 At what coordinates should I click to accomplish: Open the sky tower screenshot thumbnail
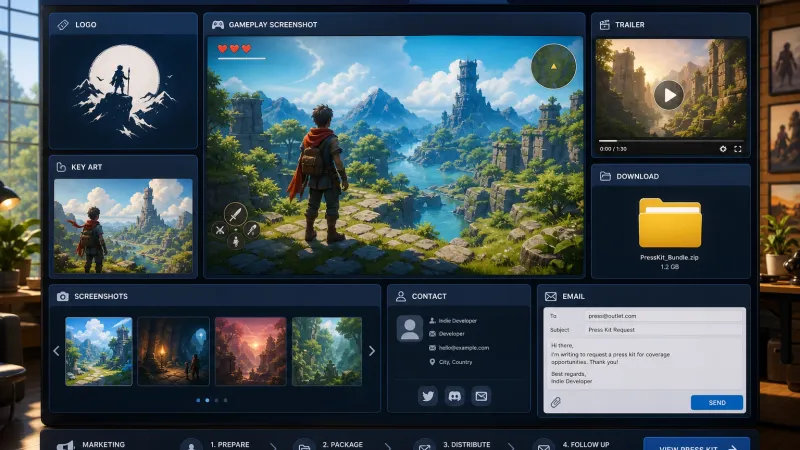click(99, 351)
